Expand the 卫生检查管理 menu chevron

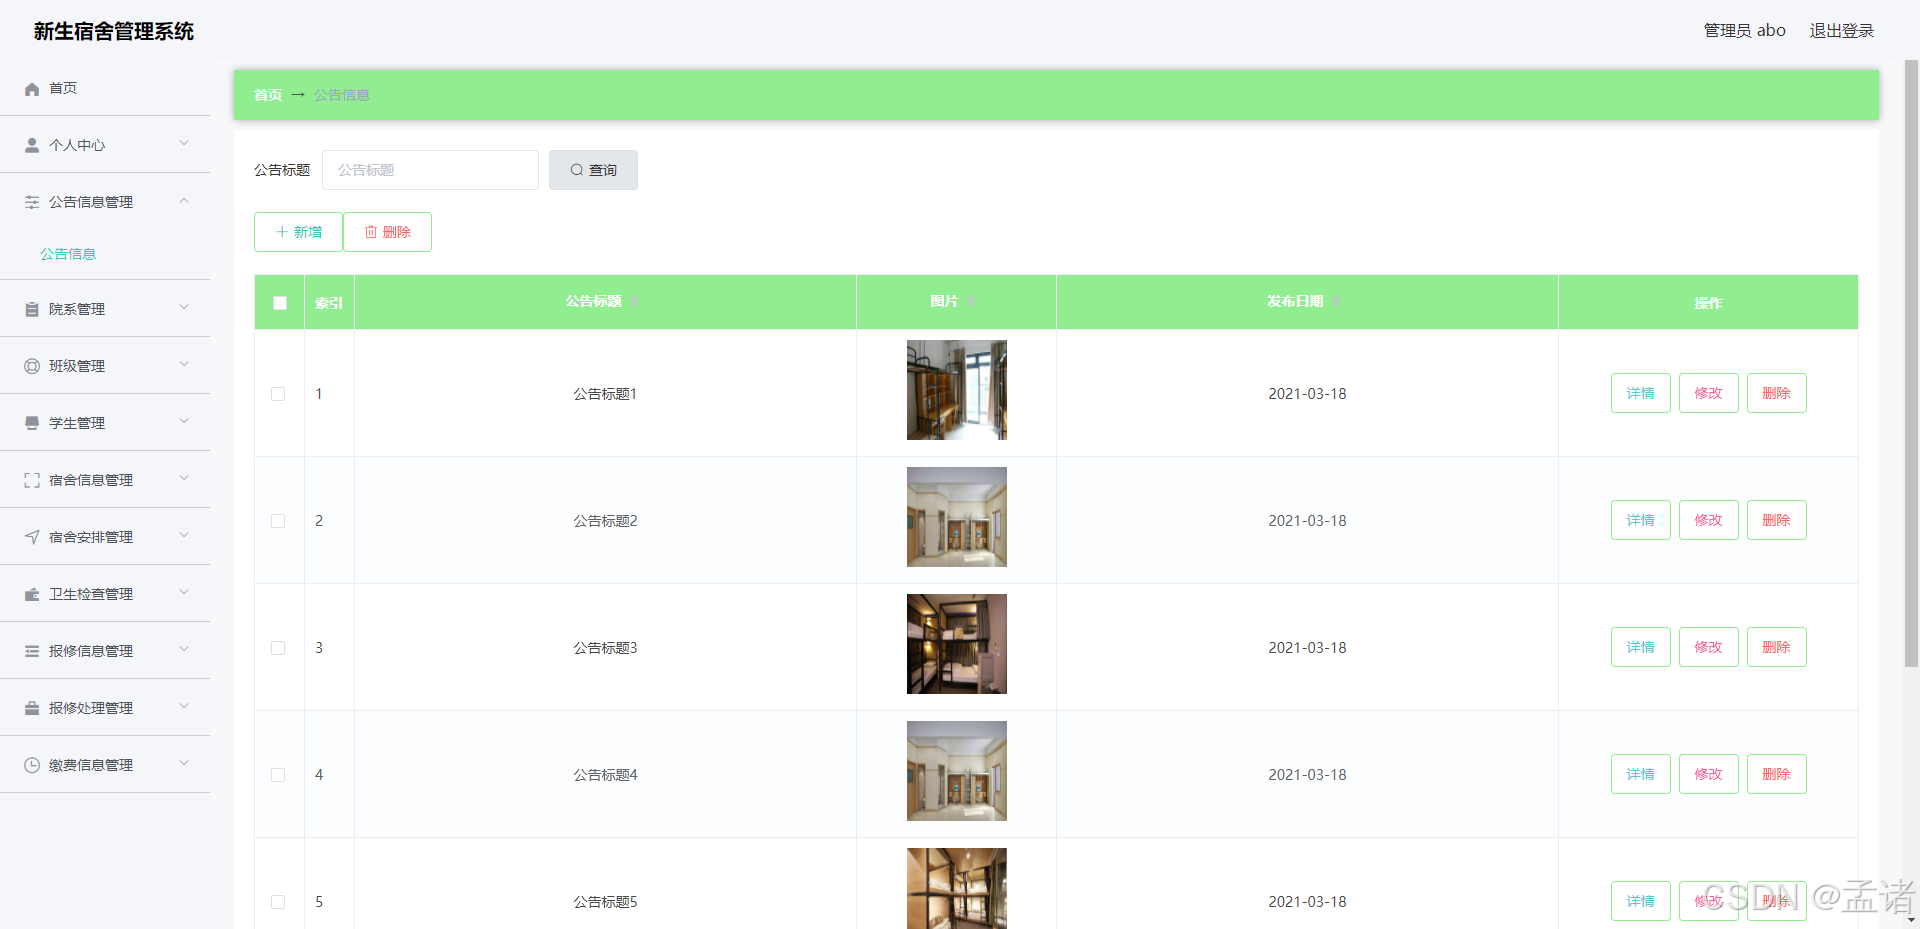[x=184, y=593]
